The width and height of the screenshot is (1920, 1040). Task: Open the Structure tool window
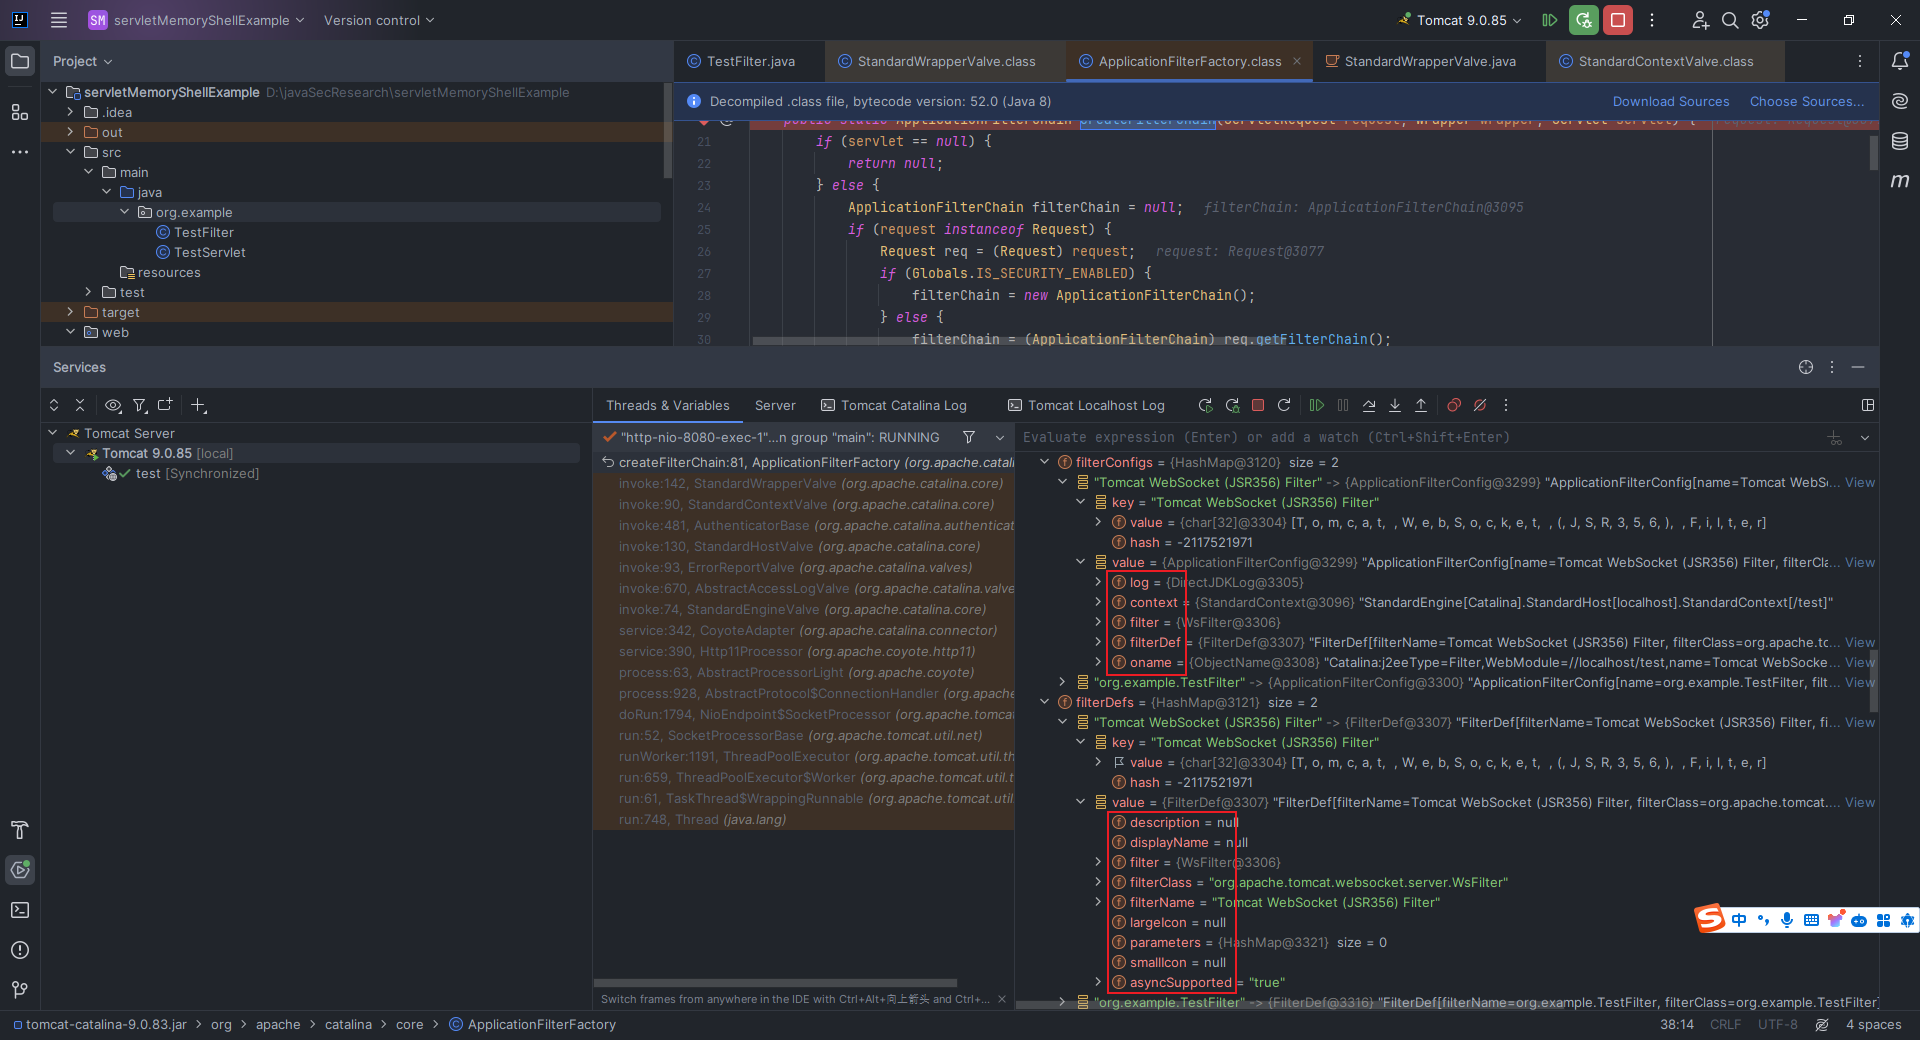coord(20,112)
